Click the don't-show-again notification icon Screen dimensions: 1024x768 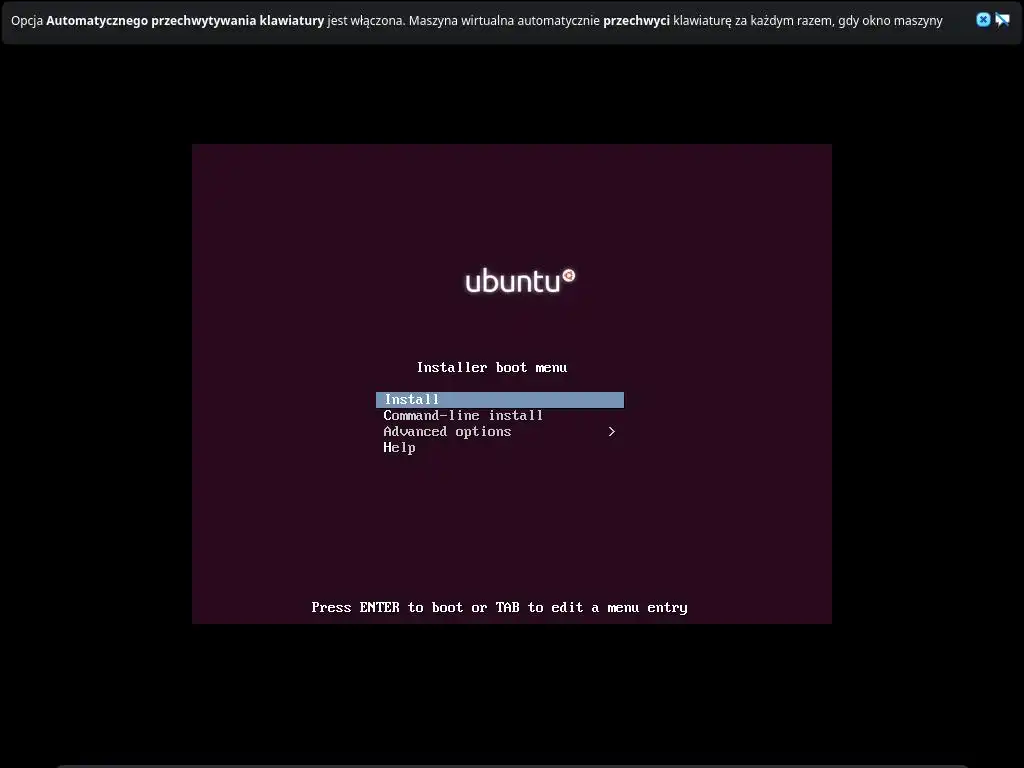pyautogui.click(x=1002, y=20)
